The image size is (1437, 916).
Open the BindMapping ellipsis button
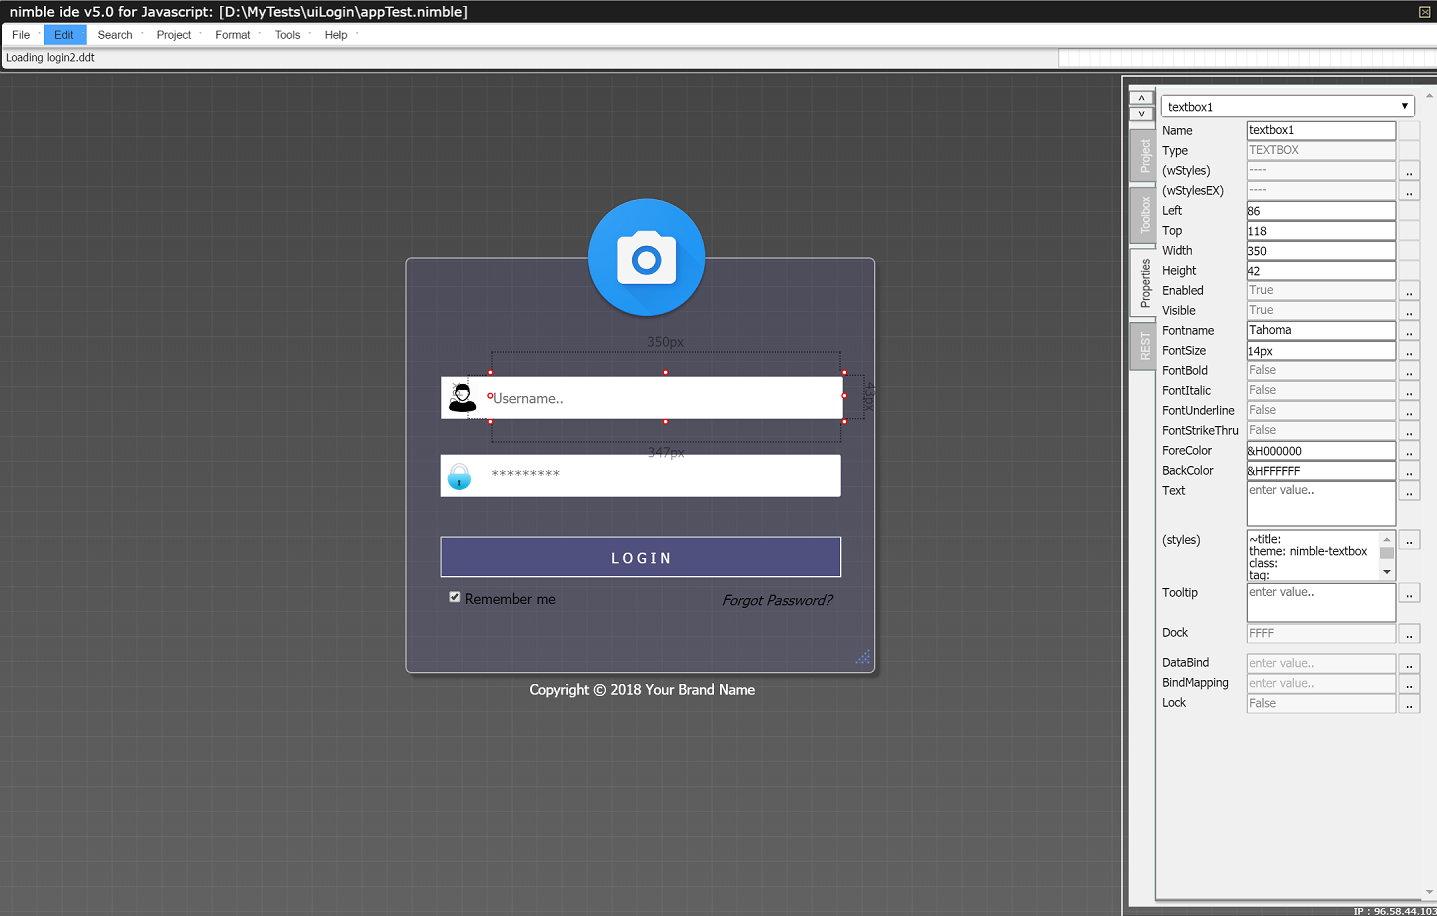[1409, 684]
